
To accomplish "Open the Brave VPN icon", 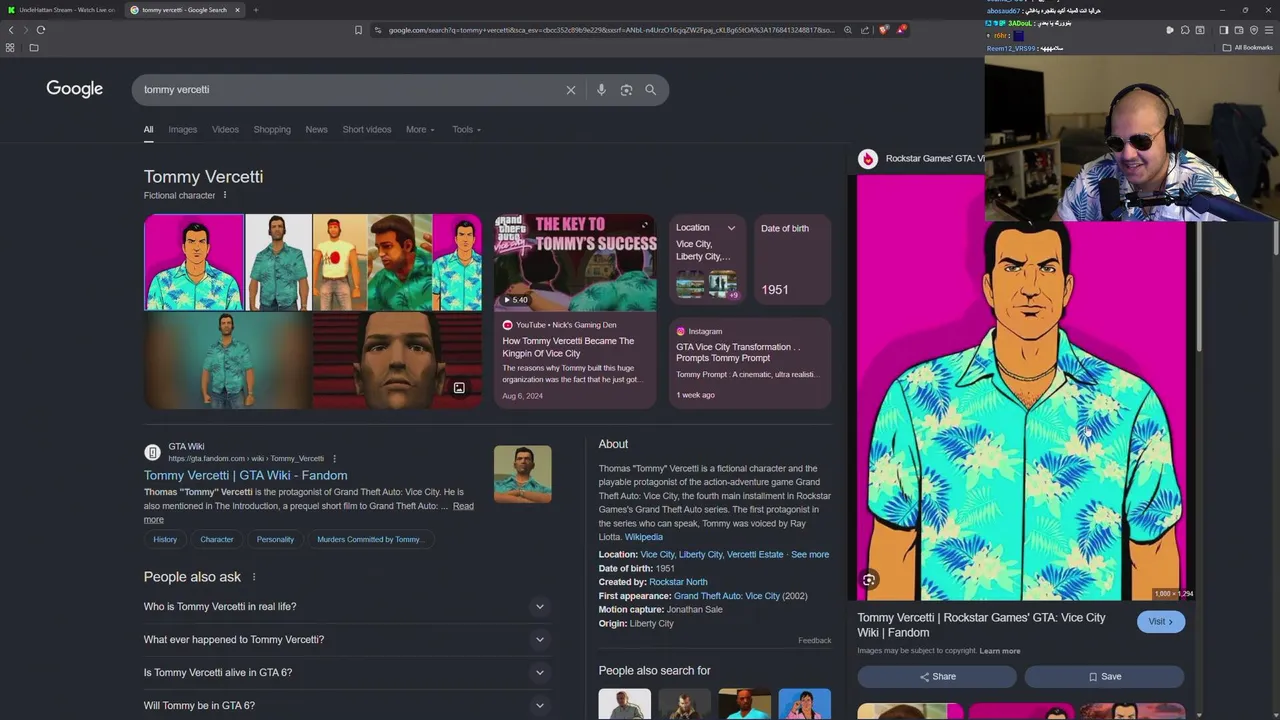I will (x=1253, y=30).
